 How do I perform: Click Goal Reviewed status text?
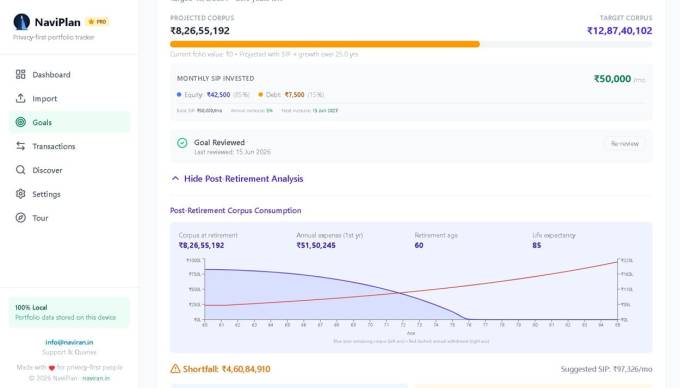219,142
